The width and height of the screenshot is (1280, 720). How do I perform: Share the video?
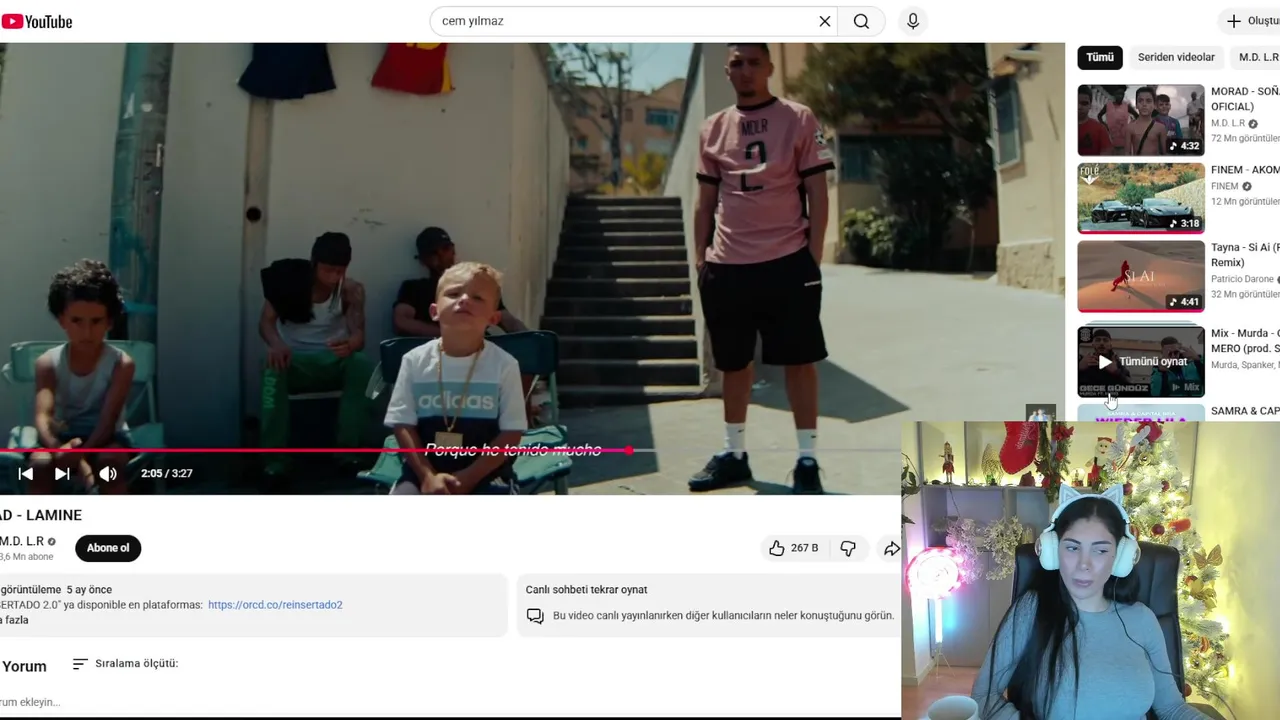[x=891, y=548]
